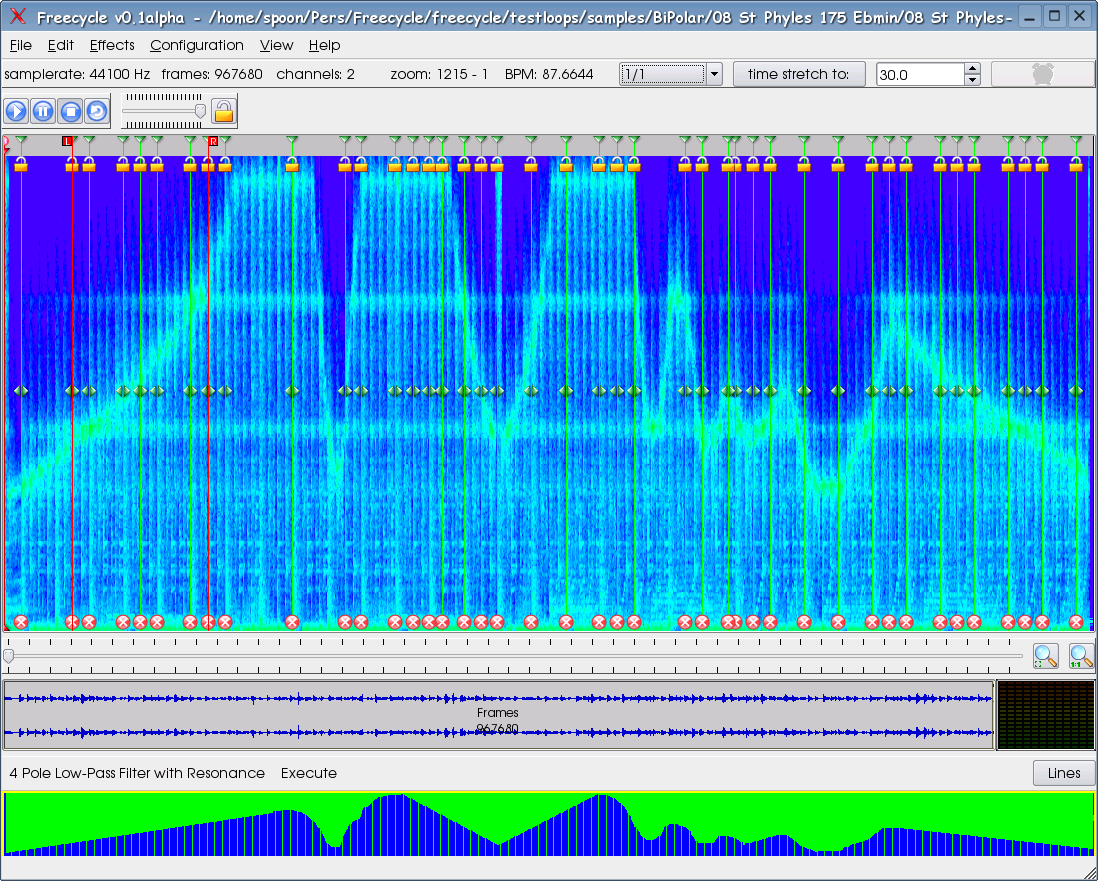Open the Effects menu
Image resolution: width=1098 pixels, height=881 pixels.
point(112,45)
